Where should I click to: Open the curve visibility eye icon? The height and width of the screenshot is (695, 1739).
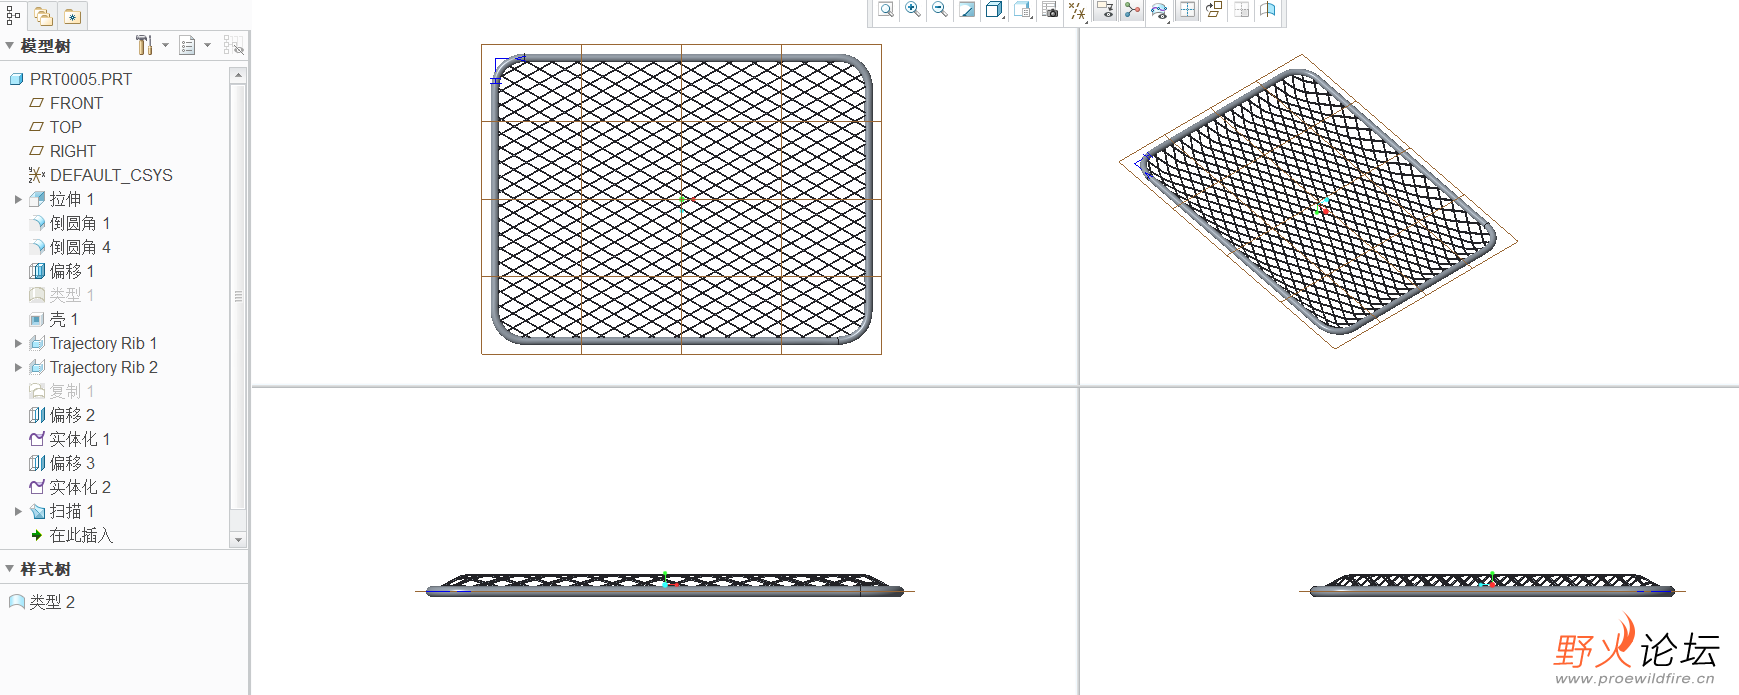coord(1159,10)
